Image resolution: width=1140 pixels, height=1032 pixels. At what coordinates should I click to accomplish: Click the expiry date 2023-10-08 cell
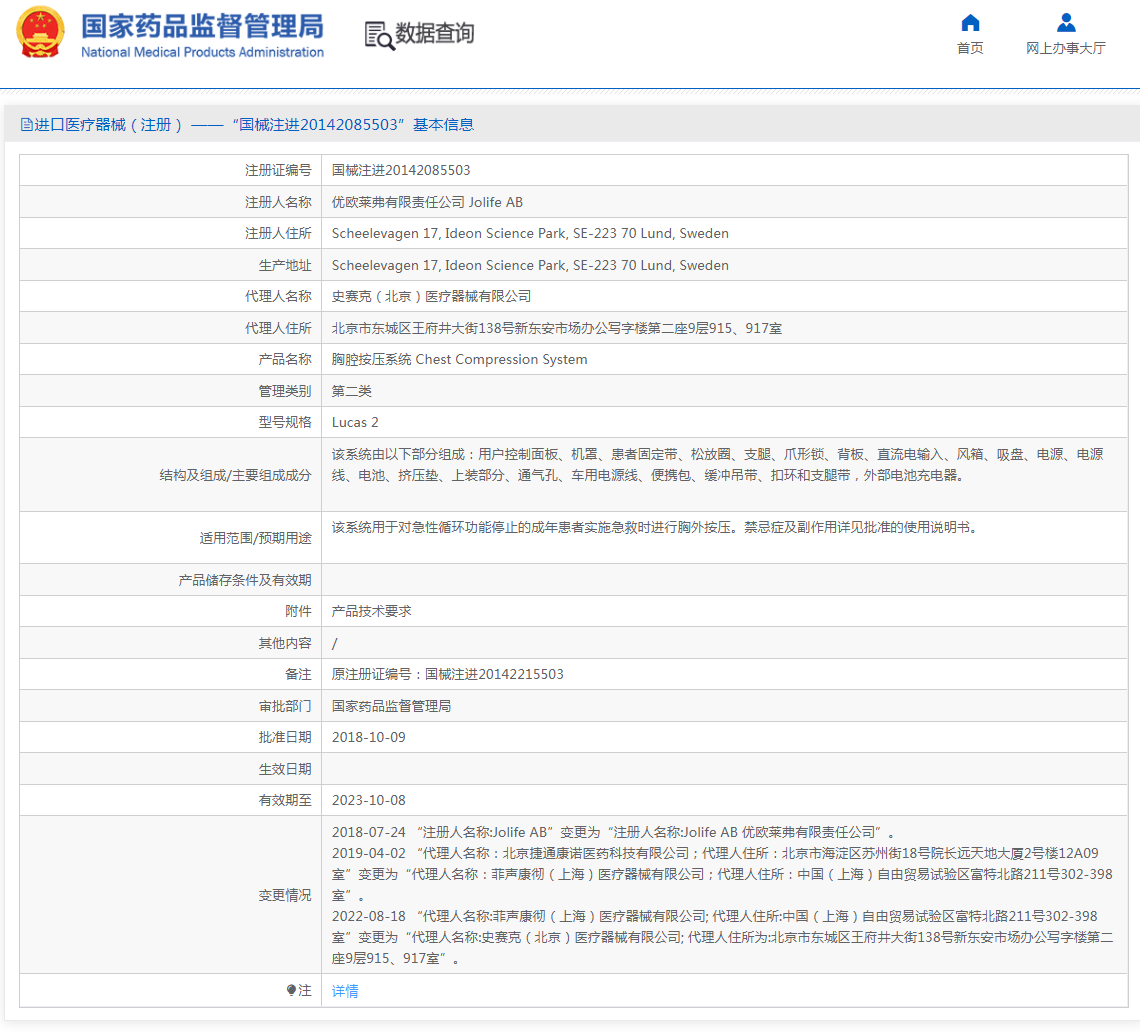(x=368, y=800)
